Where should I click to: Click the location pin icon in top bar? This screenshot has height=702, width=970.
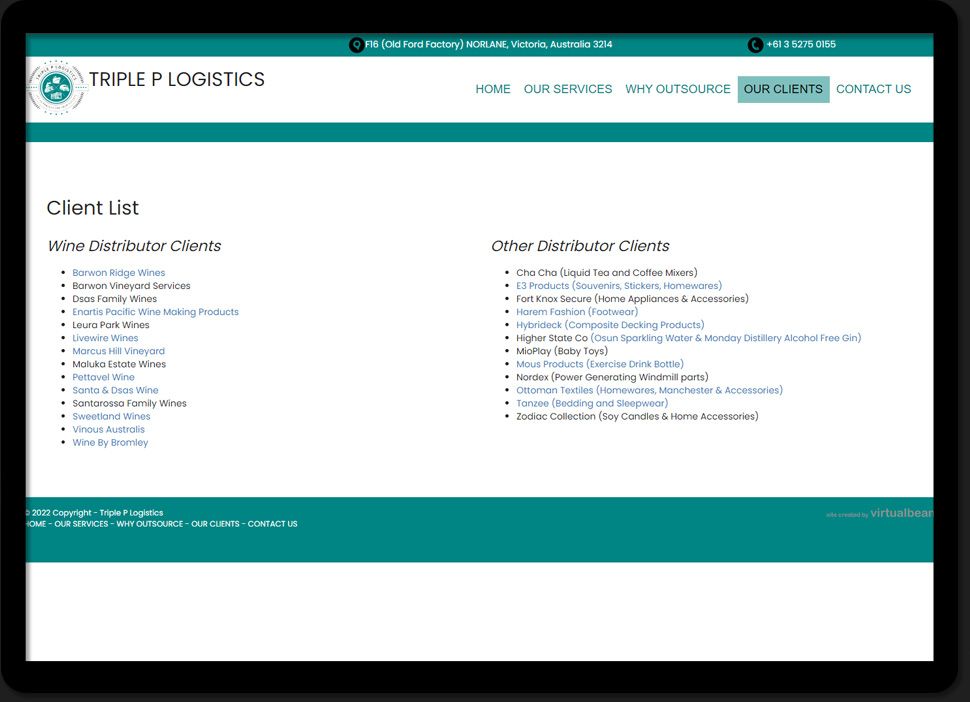point(356,45)
